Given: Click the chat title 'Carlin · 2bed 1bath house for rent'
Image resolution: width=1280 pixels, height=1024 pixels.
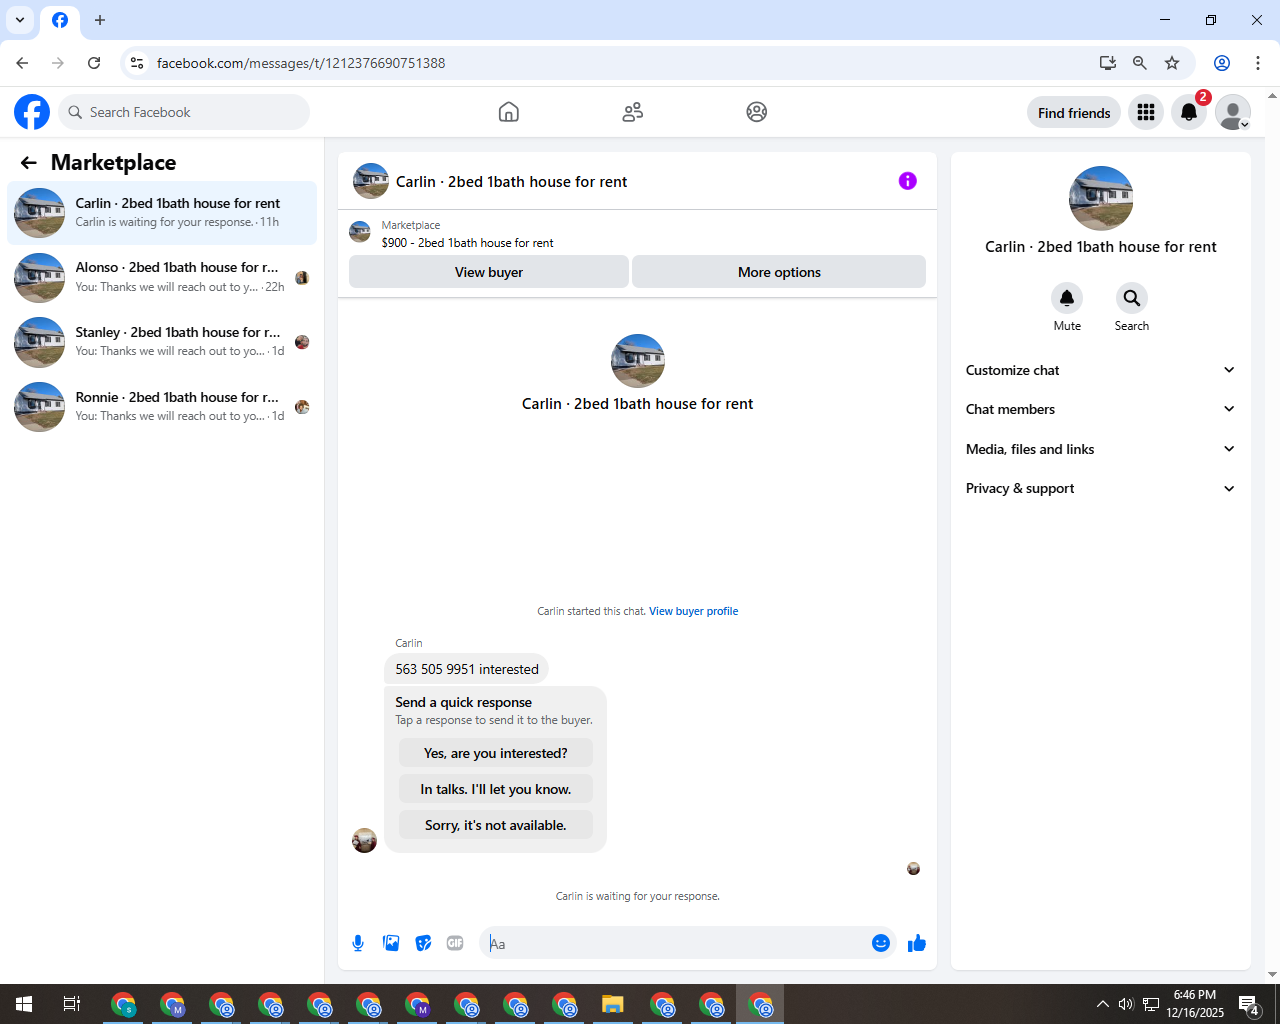Looking at the screenshot, I should pos(511,182).
